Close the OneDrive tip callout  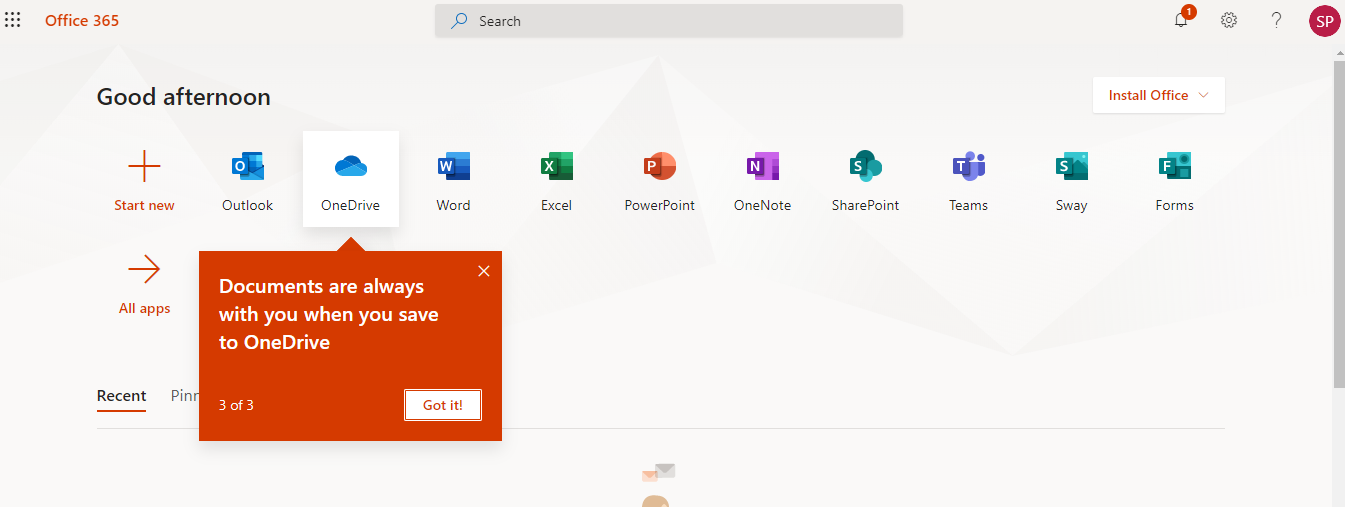tap(484, 271)
